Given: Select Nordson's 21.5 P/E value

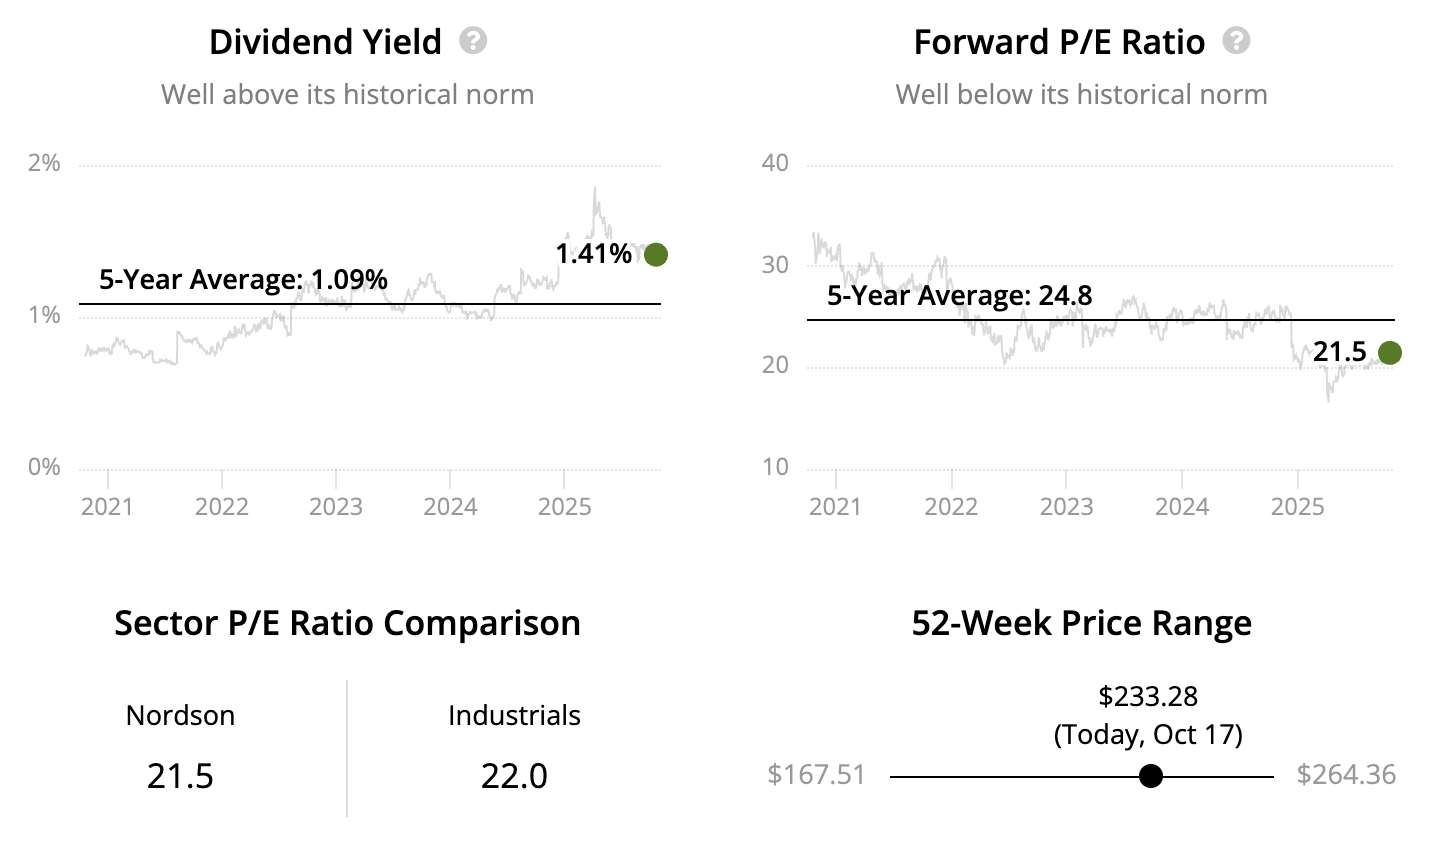Looking at the screenshot, I should coord(180,776).
